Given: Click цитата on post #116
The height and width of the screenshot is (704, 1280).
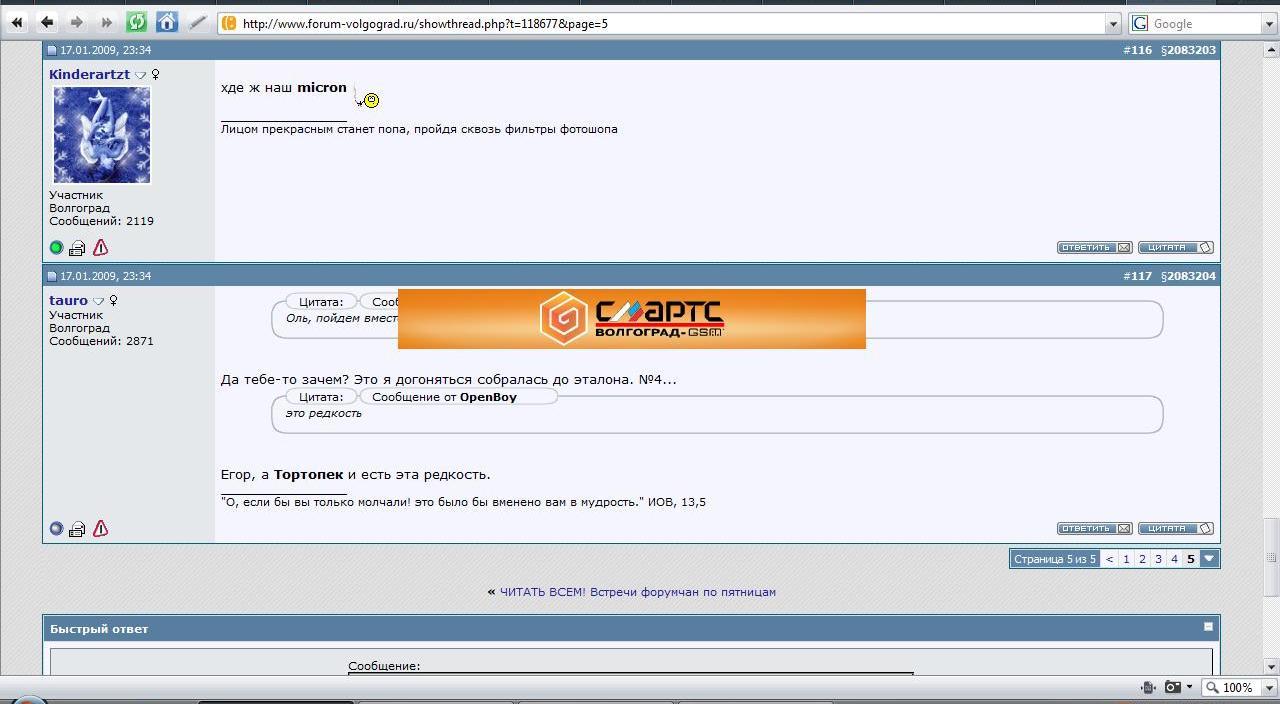Looking at the screenshot, I should tap(1175, 247).
